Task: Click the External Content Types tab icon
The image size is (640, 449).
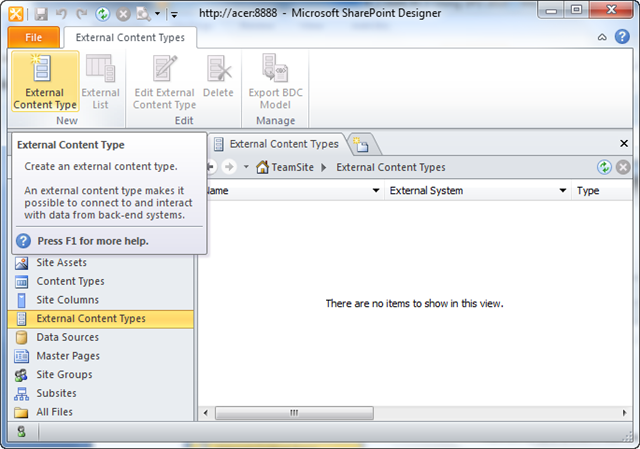Action: coord(219,144)
